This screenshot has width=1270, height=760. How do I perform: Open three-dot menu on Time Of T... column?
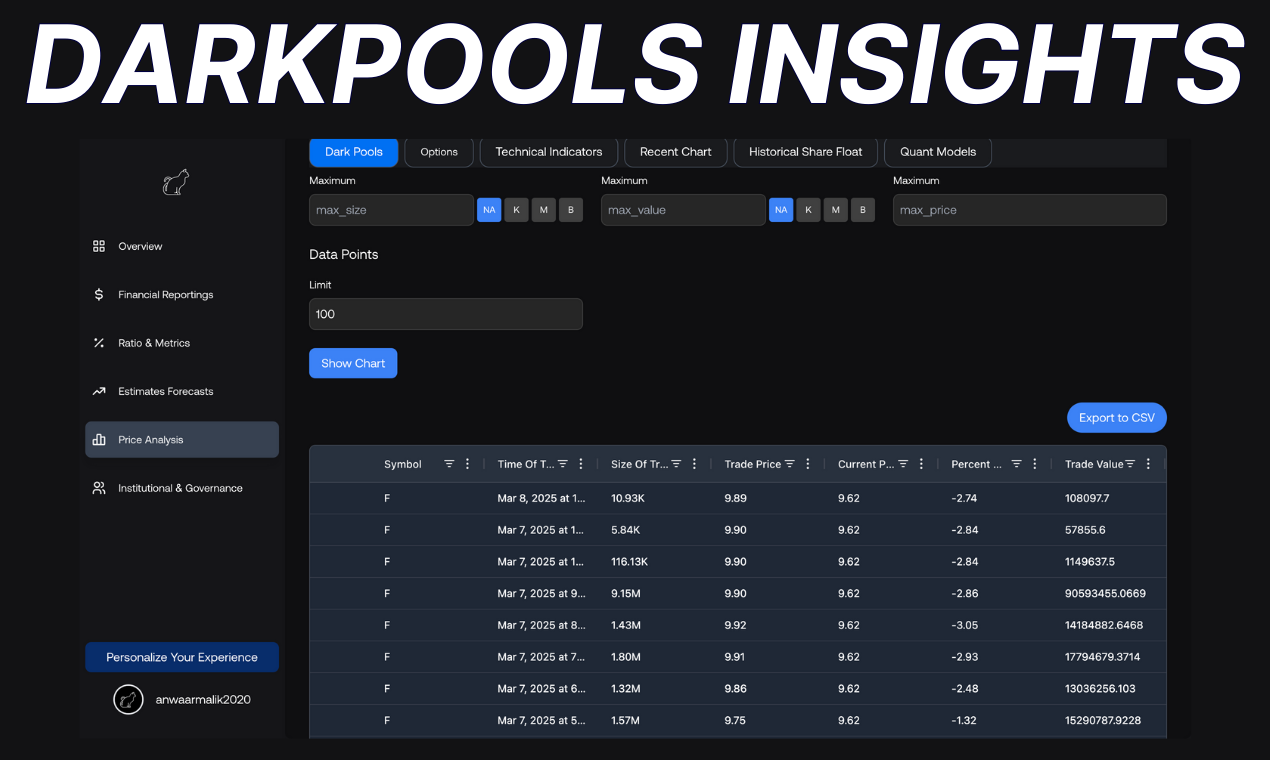[x=581, y=464]
